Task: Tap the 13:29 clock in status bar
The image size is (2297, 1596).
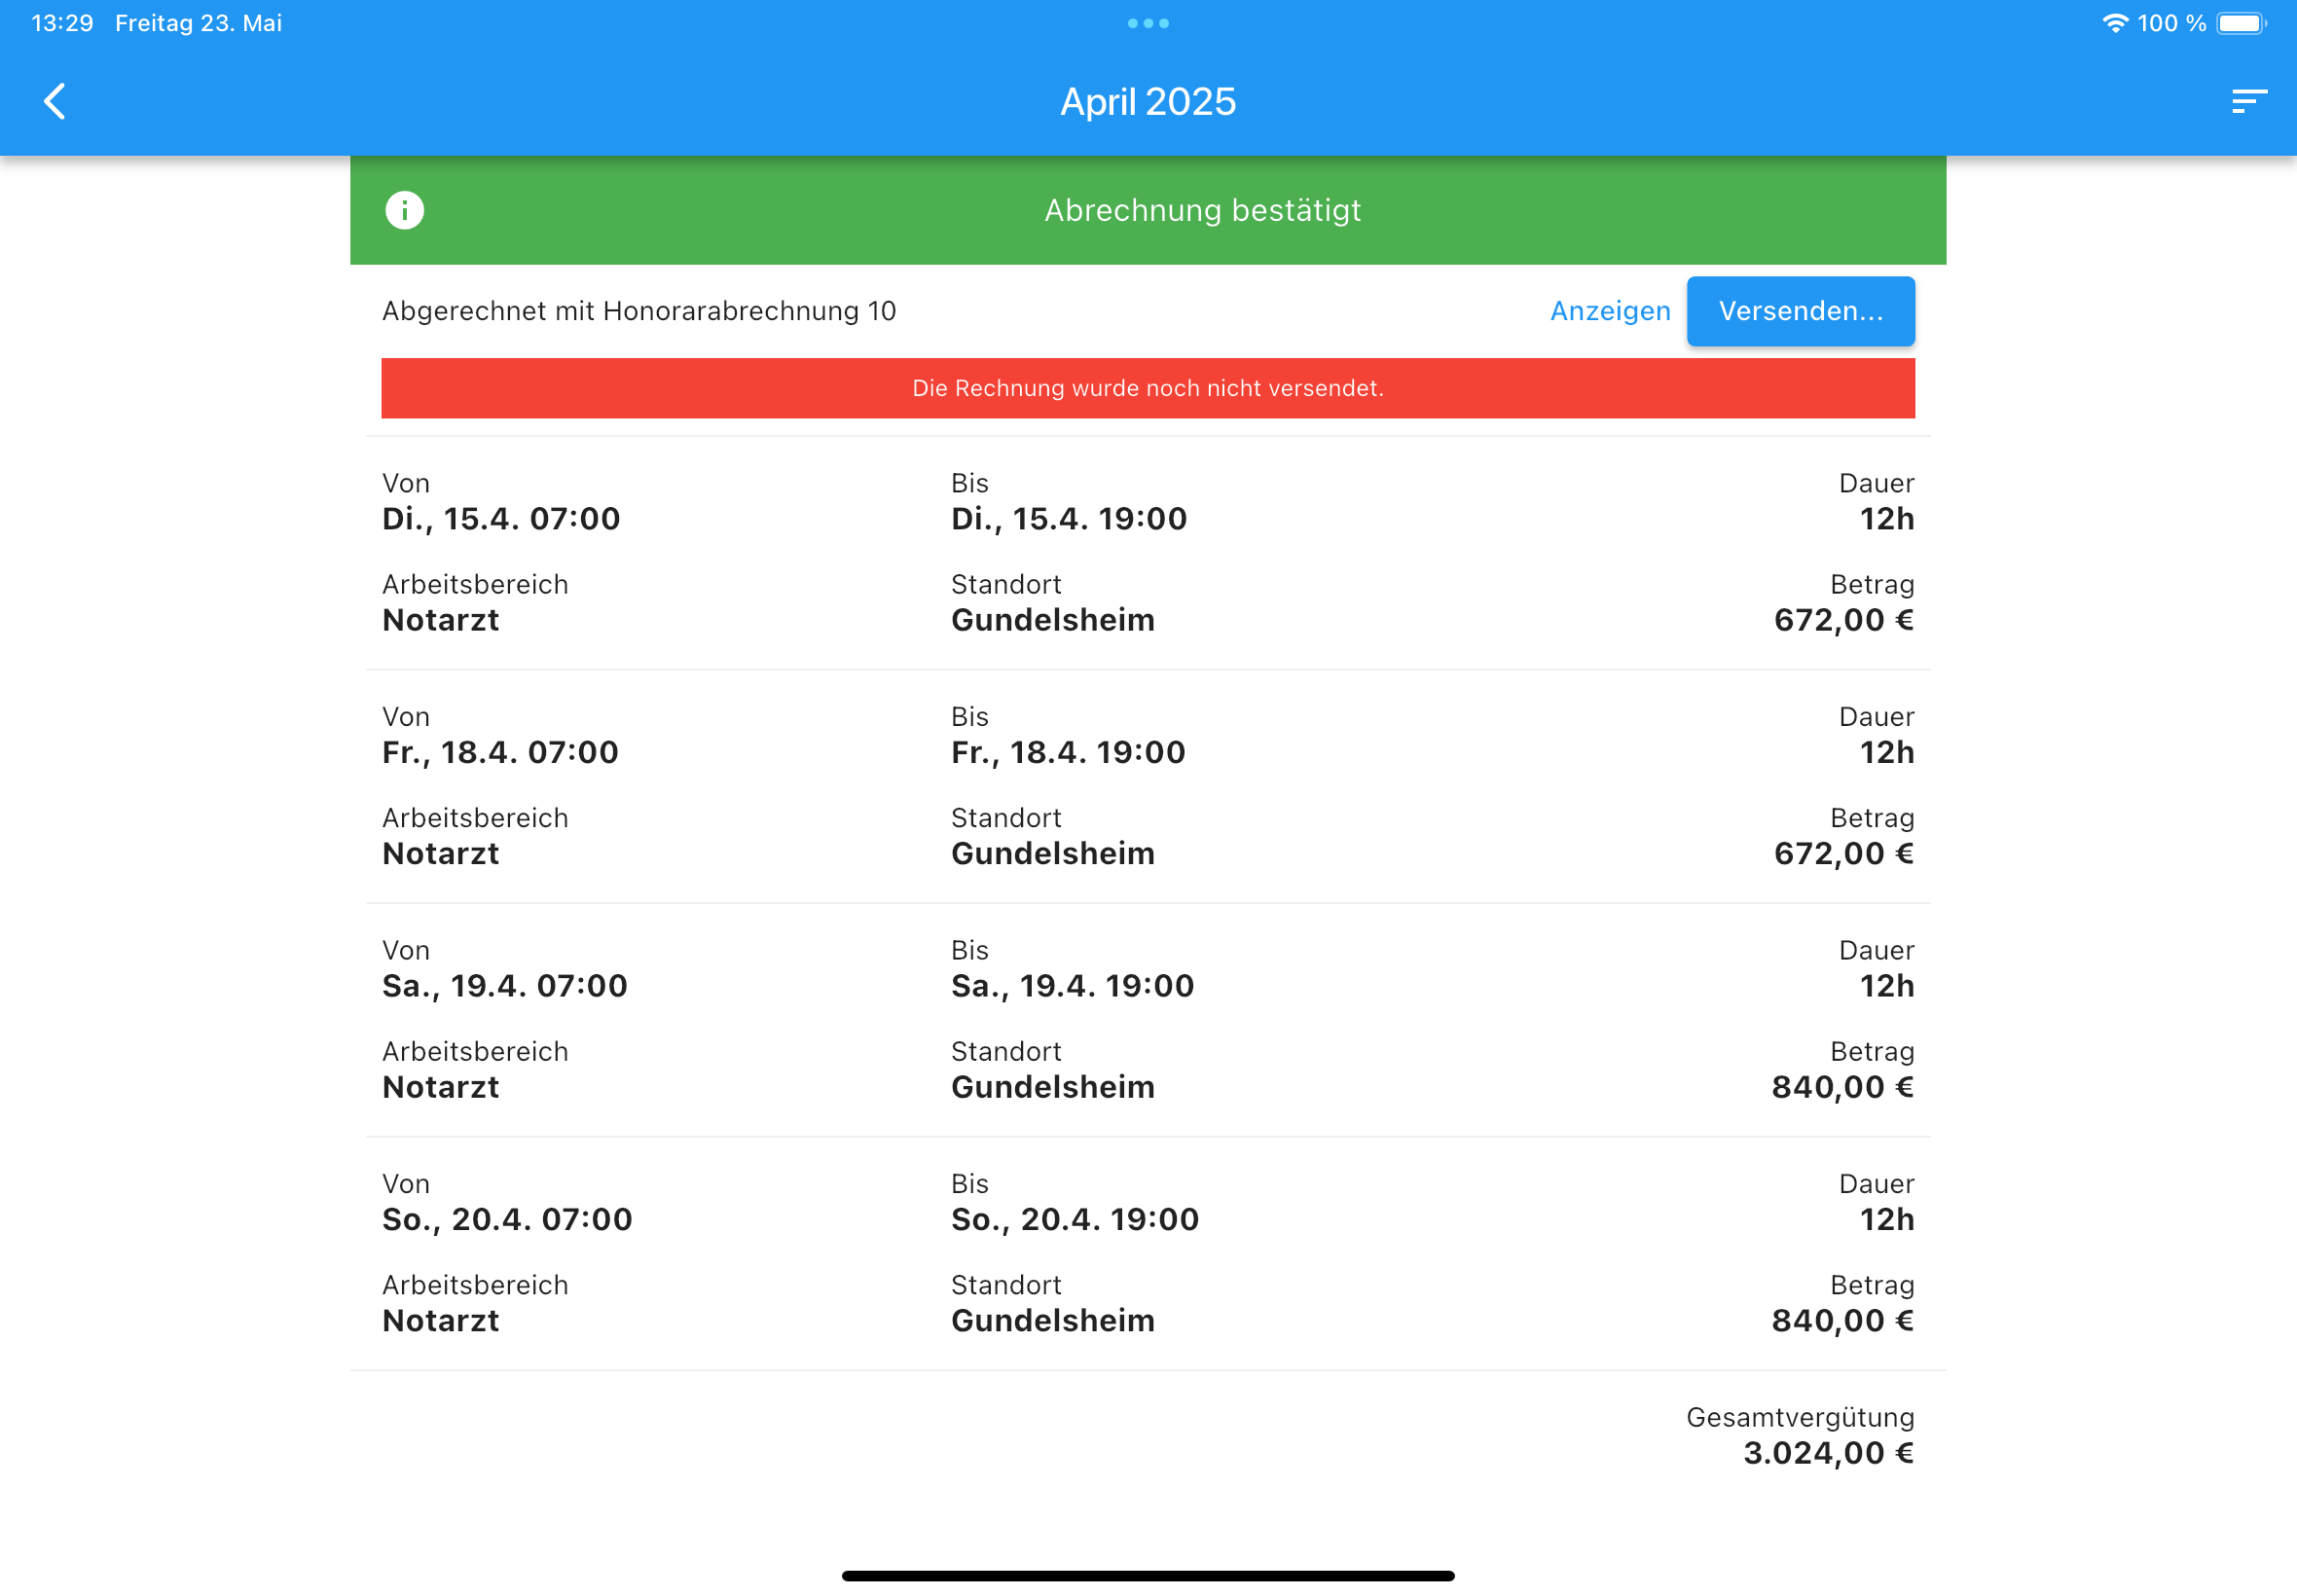Action: click(x=62, y=23)
